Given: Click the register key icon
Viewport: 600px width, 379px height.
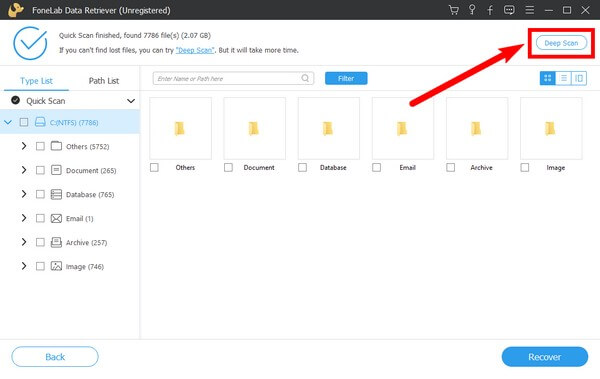Looking at the screenshot, I should pyautogui.click(x=472, y=10).
